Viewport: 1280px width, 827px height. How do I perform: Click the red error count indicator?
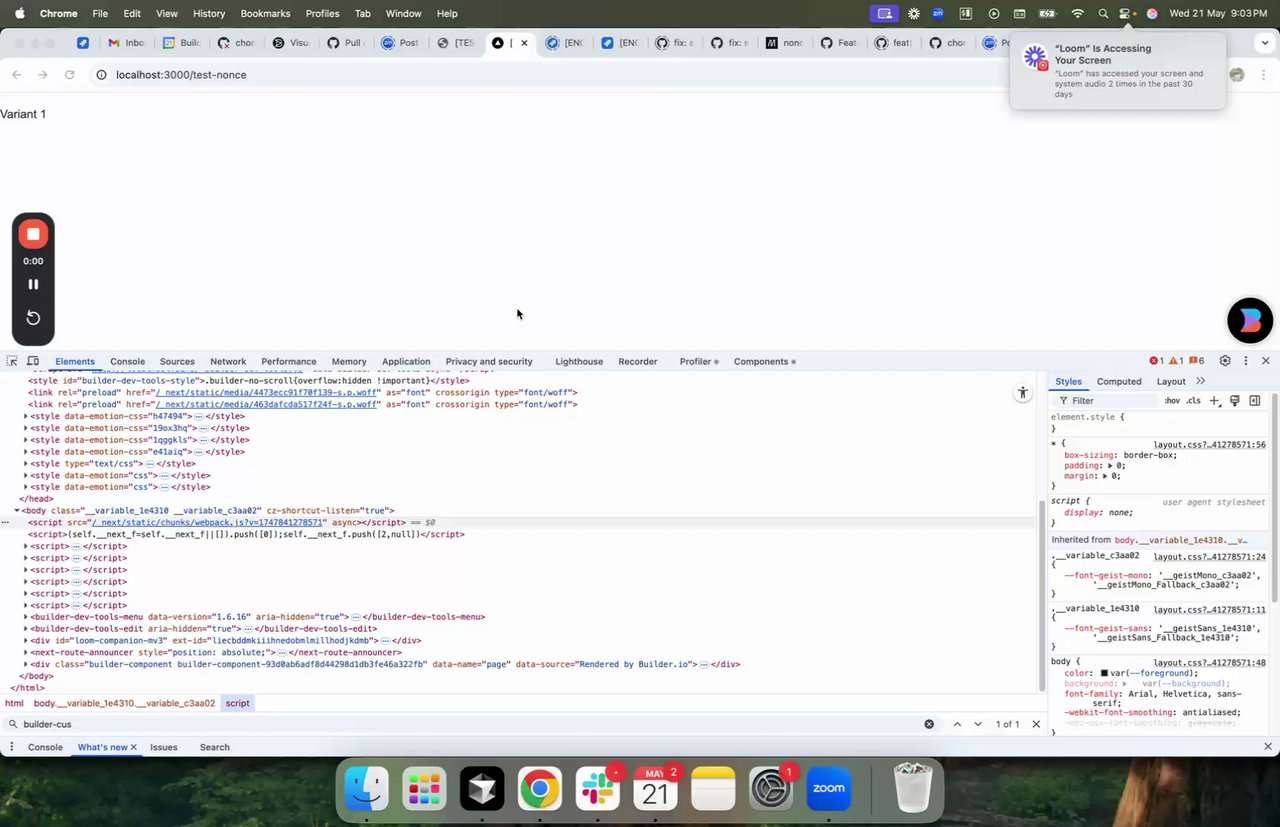(x=1156, y=361)
